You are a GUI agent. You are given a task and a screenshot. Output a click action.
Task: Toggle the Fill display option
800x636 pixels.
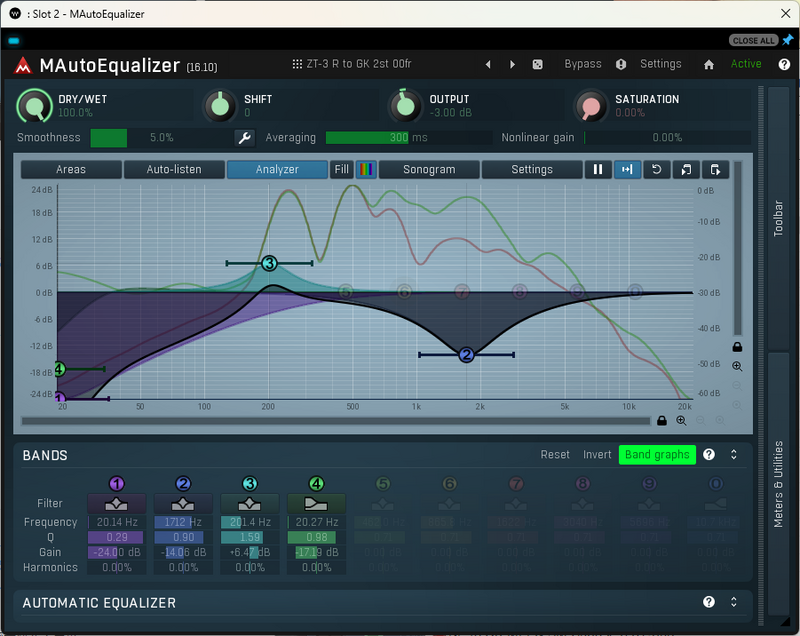[341, 169]
